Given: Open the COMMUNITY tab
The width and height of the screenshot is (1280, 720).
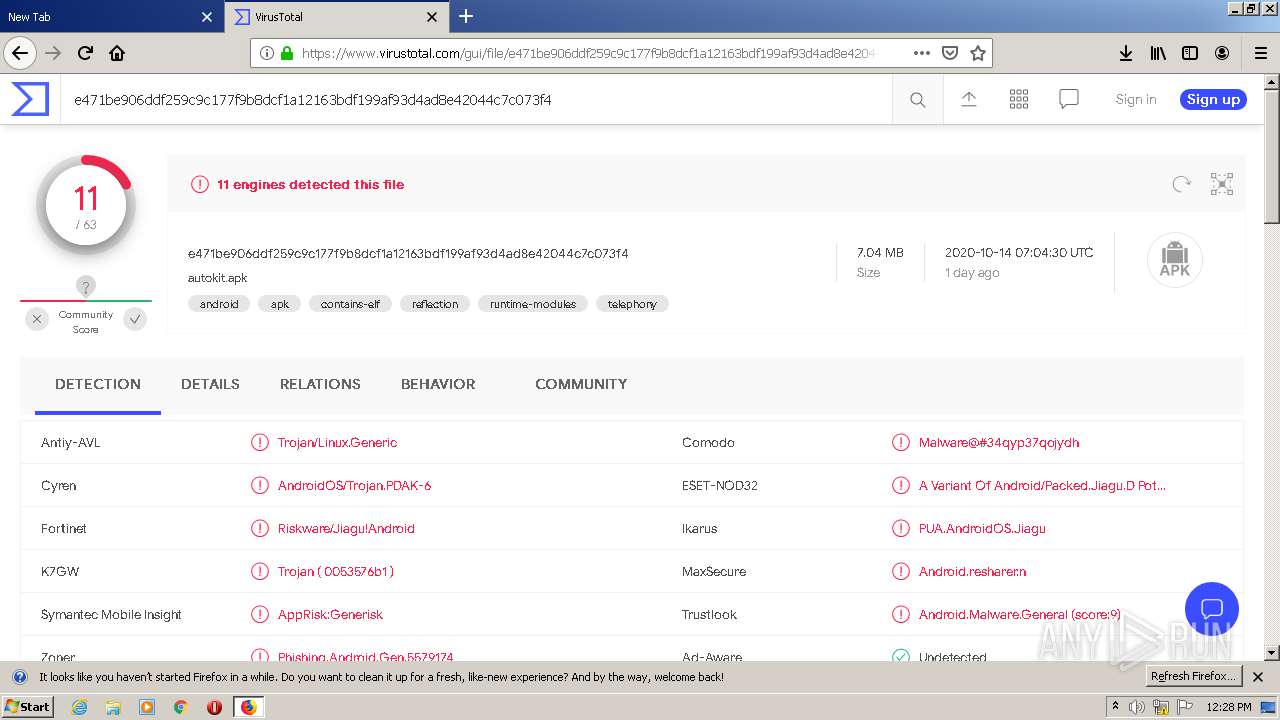Looking at the screenshot, I should point(581,384).
